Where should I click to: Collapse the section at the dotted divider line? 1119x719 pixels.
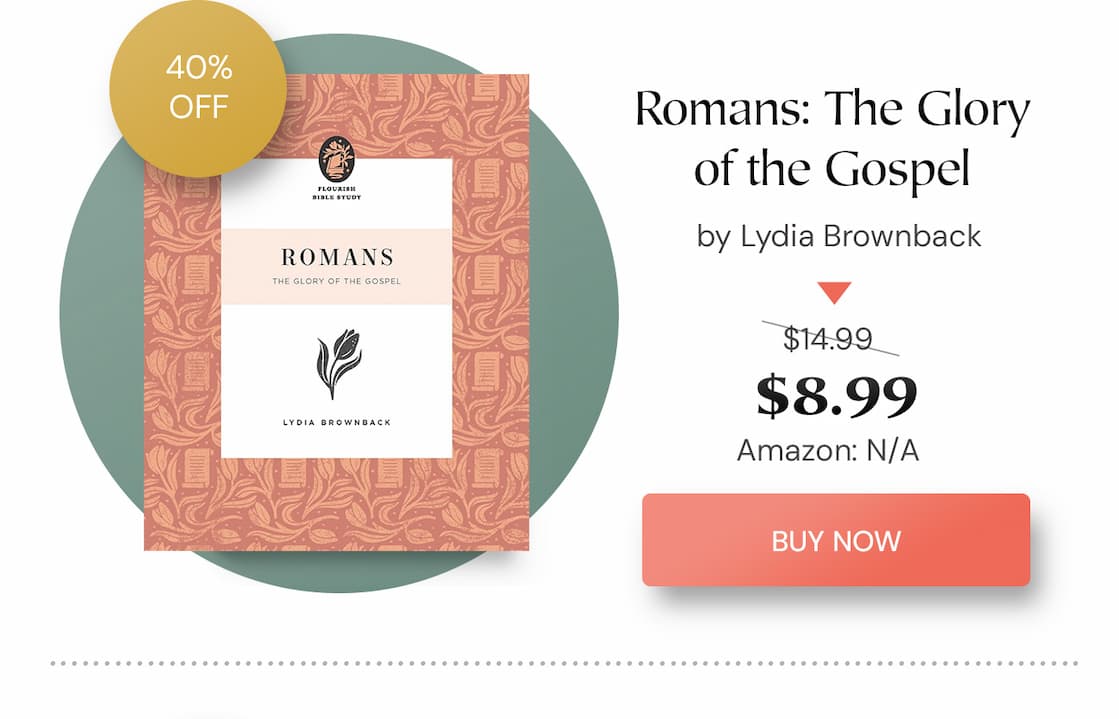pos(560,660)
